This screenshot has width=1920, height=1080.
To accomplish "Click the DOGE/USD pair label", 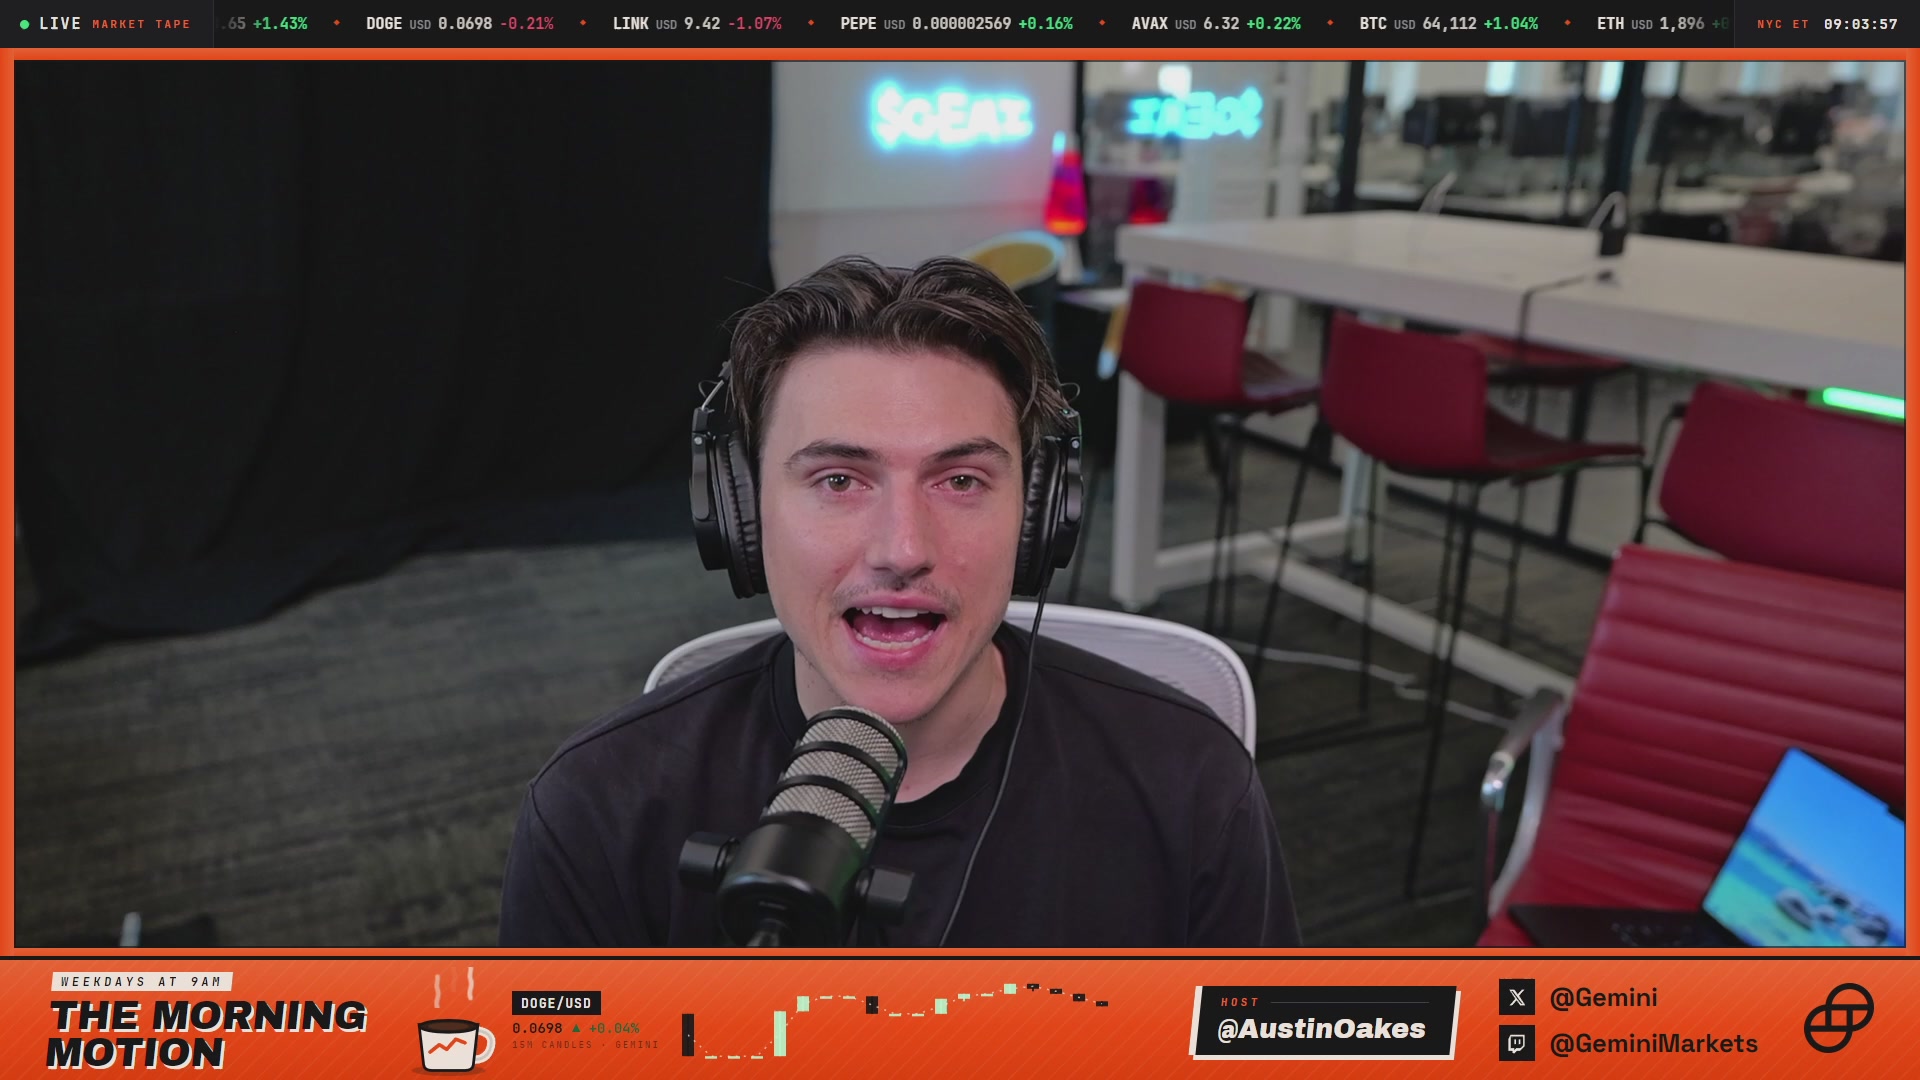I will coord(556,1003).
